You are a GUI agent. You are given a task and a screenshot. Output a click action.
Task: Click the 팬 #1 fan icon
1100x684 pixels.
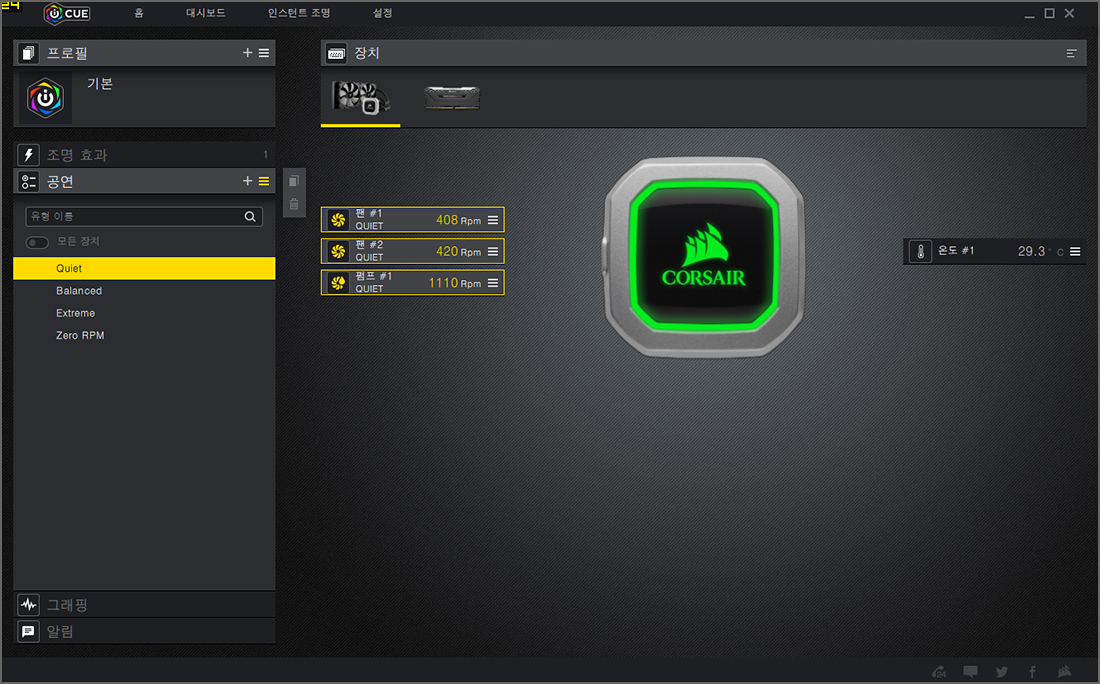[338, 220]
